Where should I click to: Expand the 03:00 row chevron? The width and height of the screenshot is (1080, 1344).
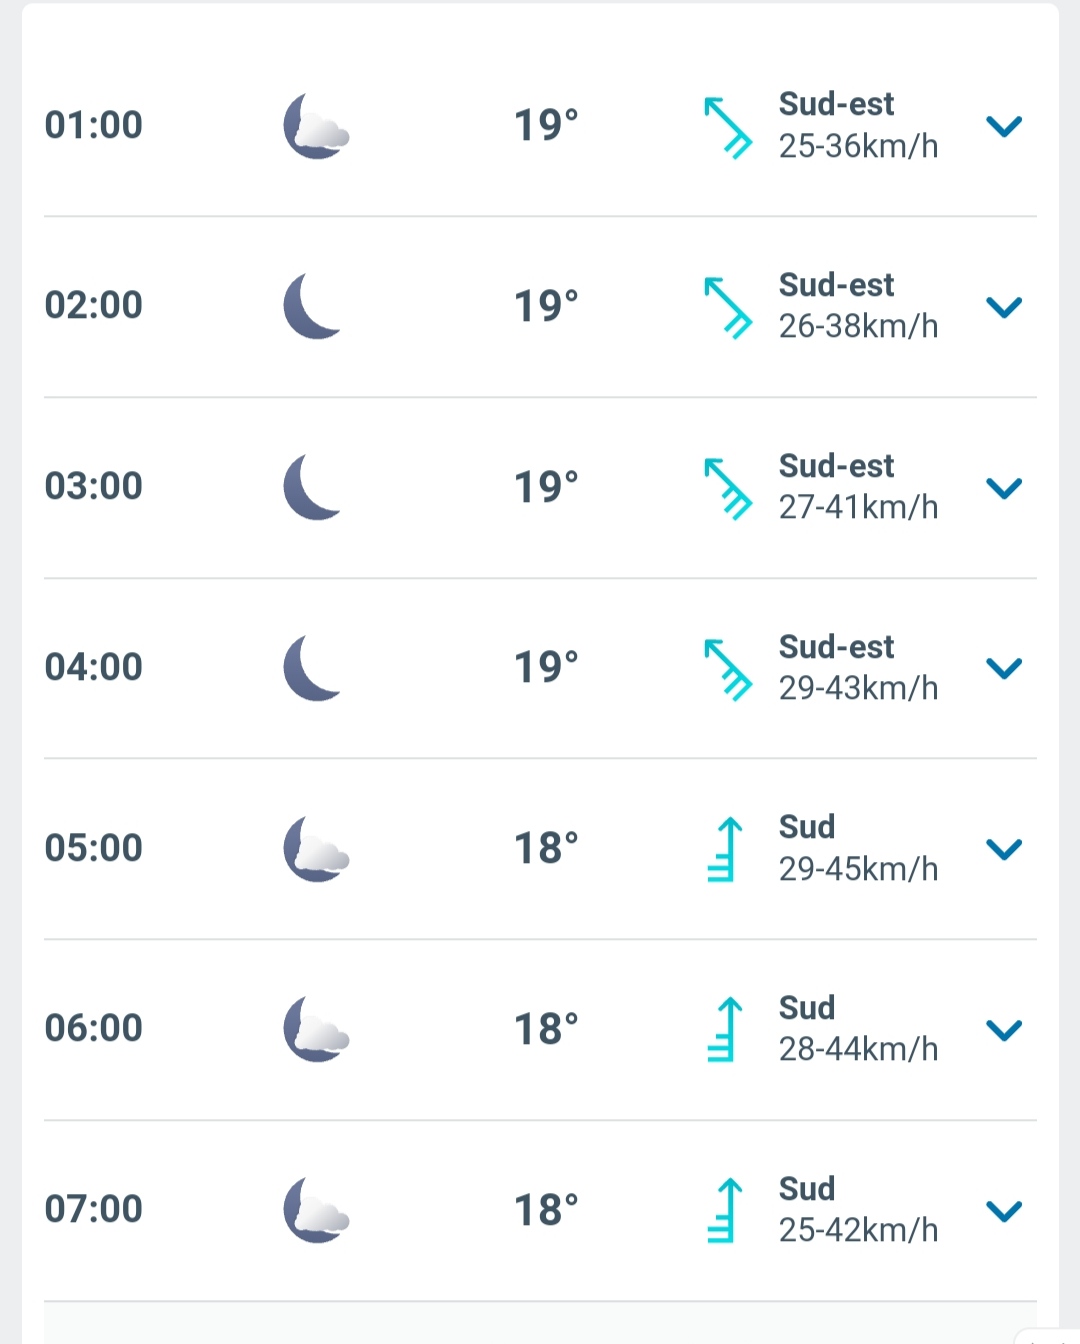[1004, 488]
